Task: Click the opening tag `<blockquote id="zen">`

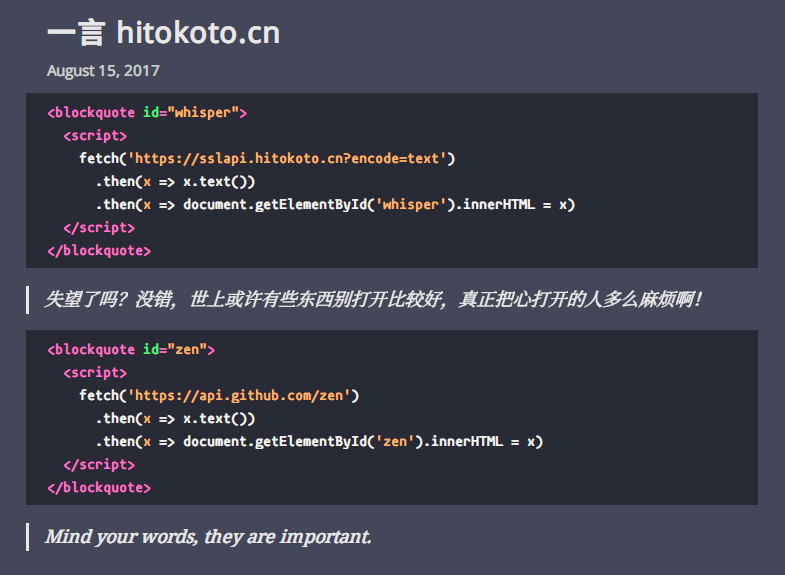Action: pos(131,349)
